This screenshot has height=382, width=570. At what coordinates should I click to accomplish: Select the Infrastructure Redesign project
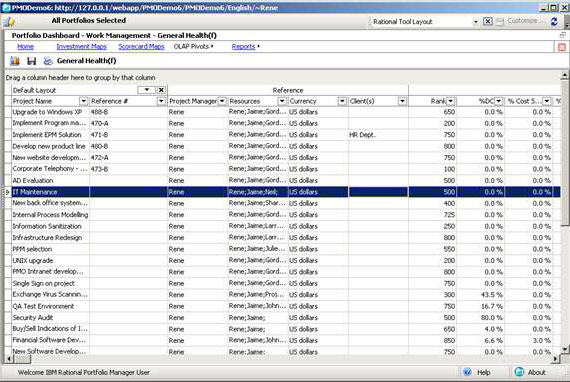[x=47, y=238]
